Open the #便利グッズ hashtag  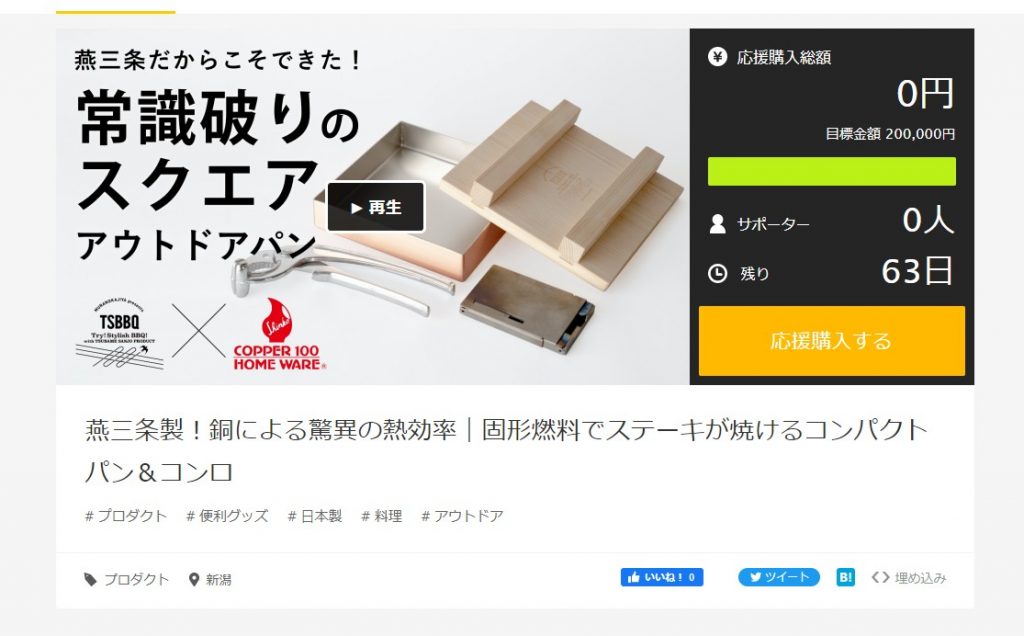pos(227,516)
